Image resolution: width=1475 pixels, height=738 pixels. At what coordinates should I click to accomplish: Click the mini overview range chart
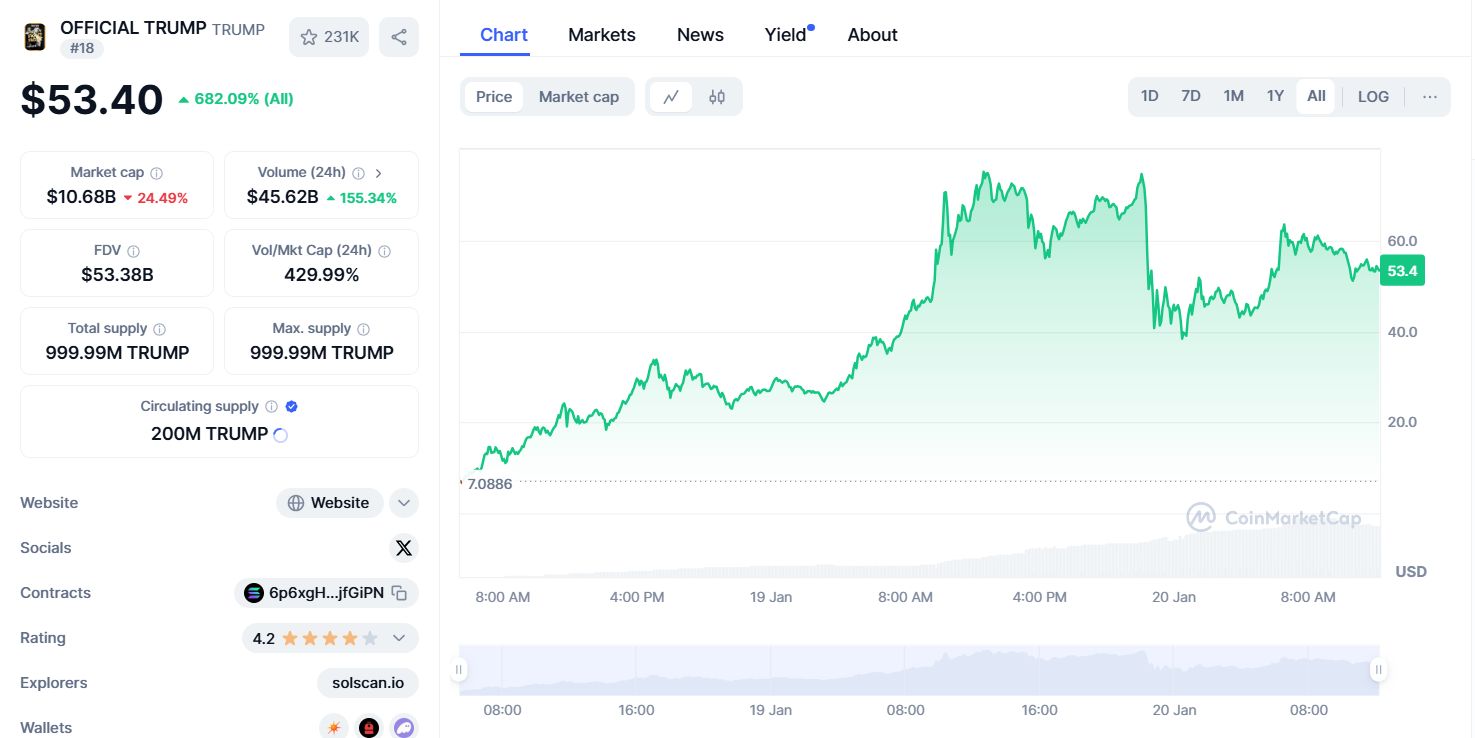pos(919,670)
